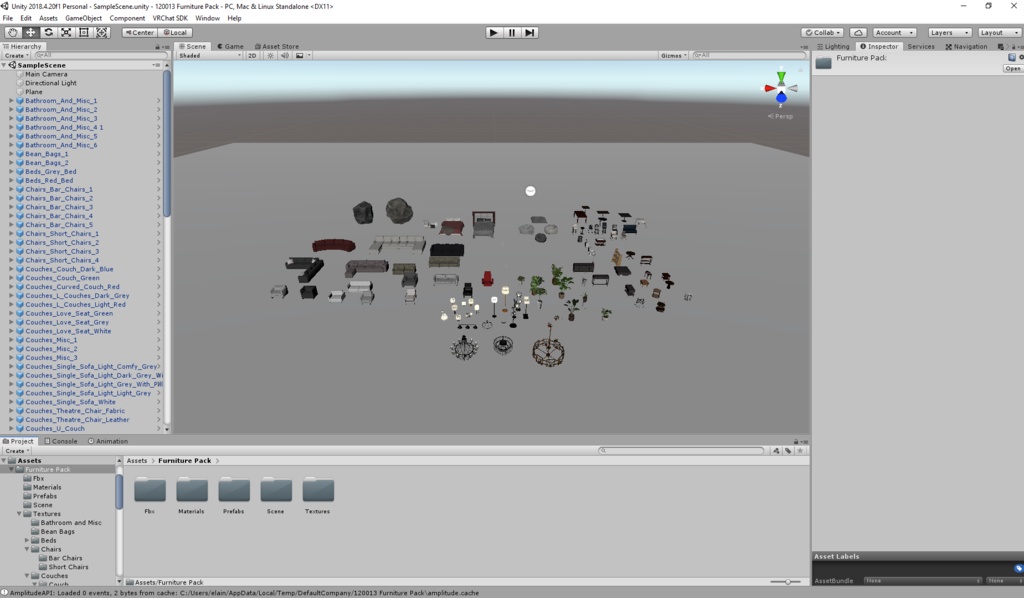Select the Rect transform tool
Screen dimensions: 1024x598
pyautogui.click(x=86, y=32)
